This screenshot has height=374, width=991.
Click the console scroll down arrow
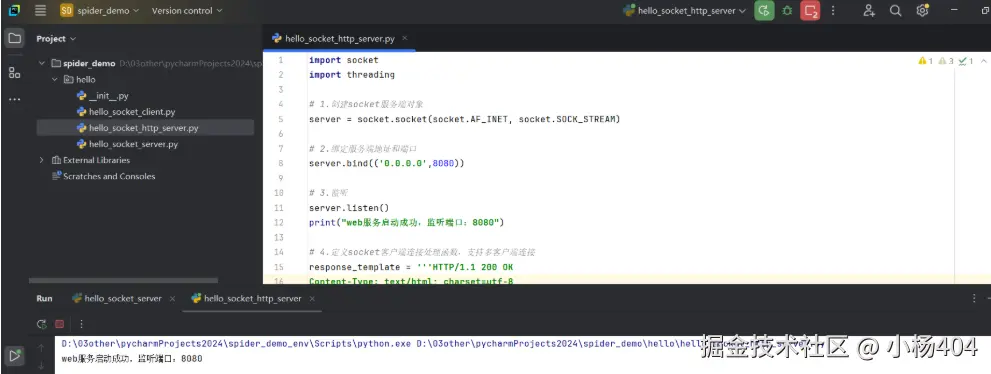click(x=42, y=365)
